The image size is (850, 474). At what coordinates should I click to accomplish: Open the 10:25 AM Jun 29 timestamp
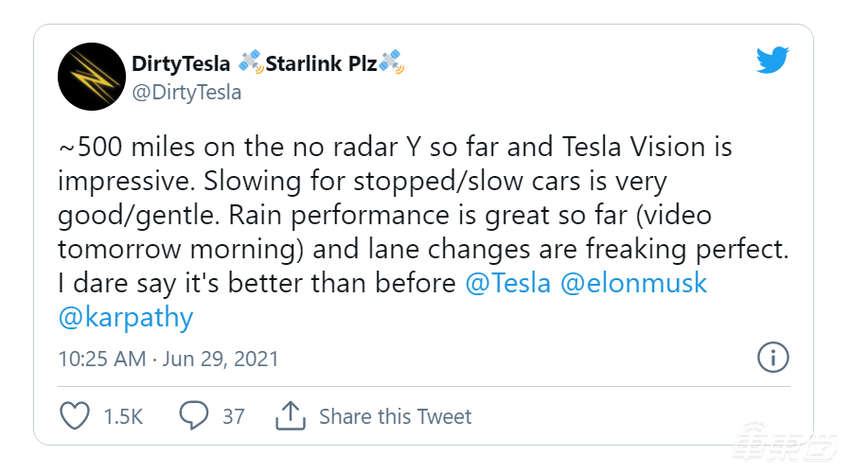click(168, 358)
